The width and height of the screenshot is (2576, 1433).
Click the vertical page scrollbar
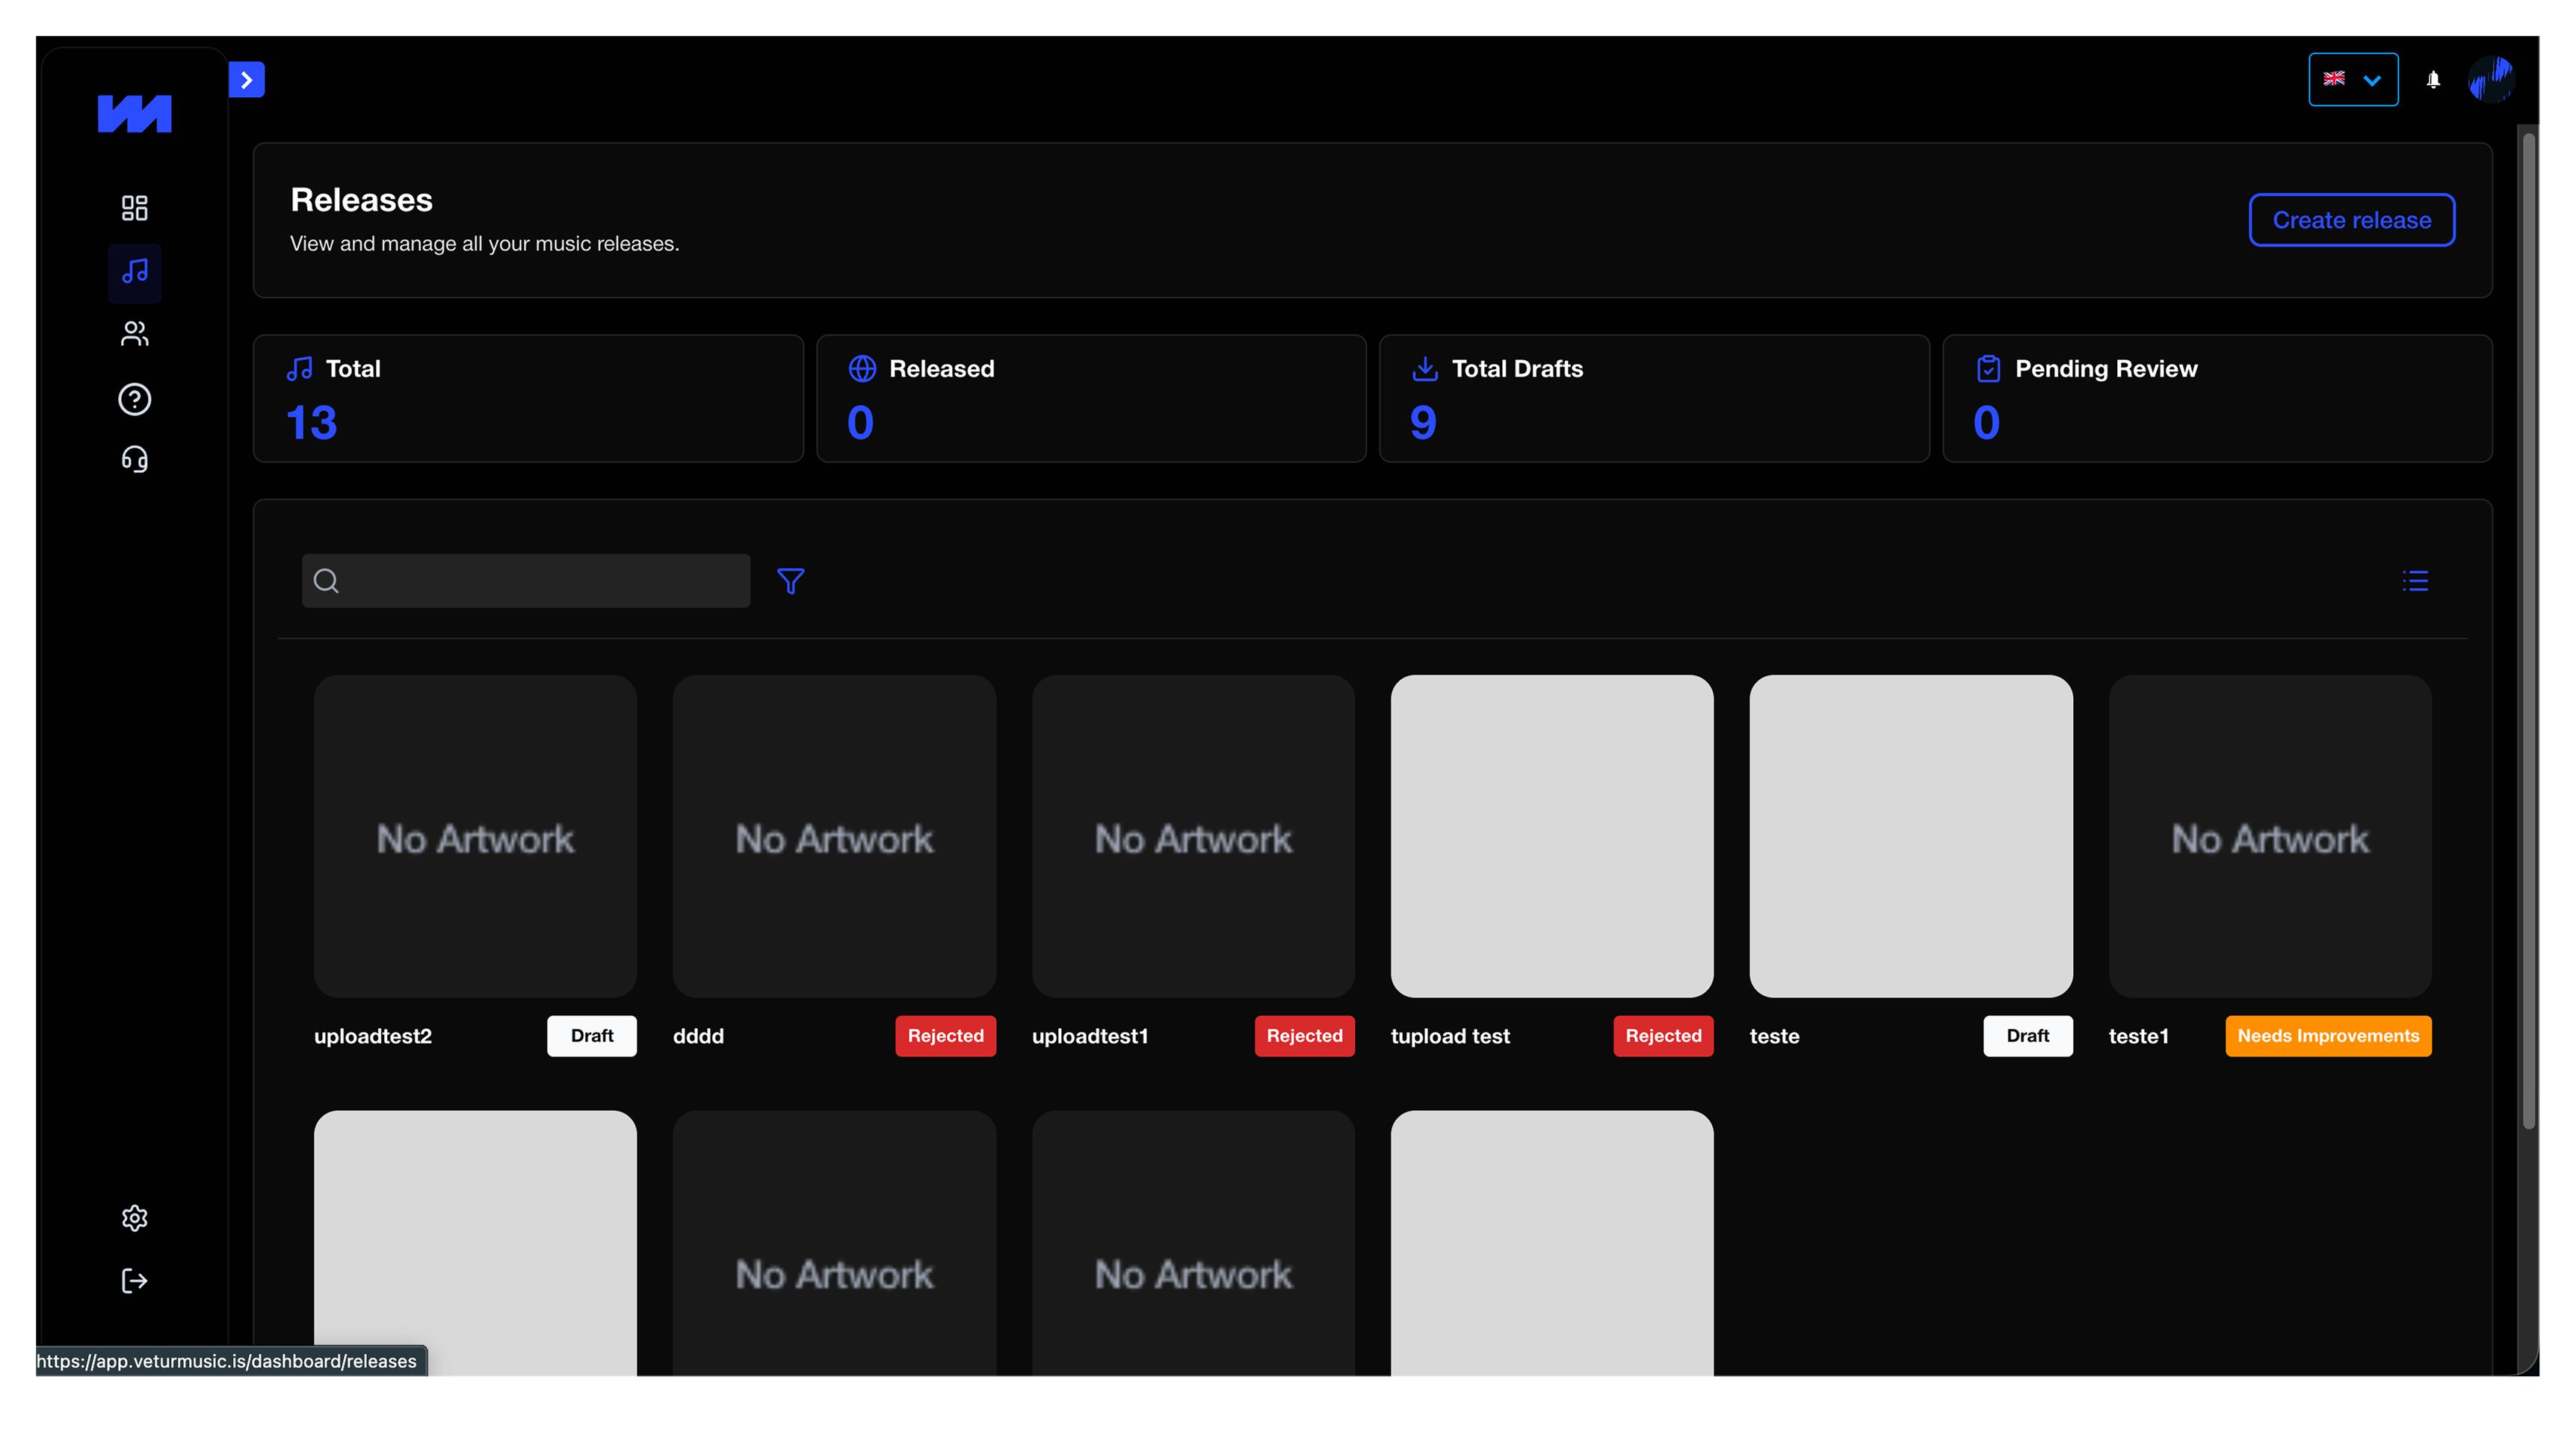tap(2528, 630)
